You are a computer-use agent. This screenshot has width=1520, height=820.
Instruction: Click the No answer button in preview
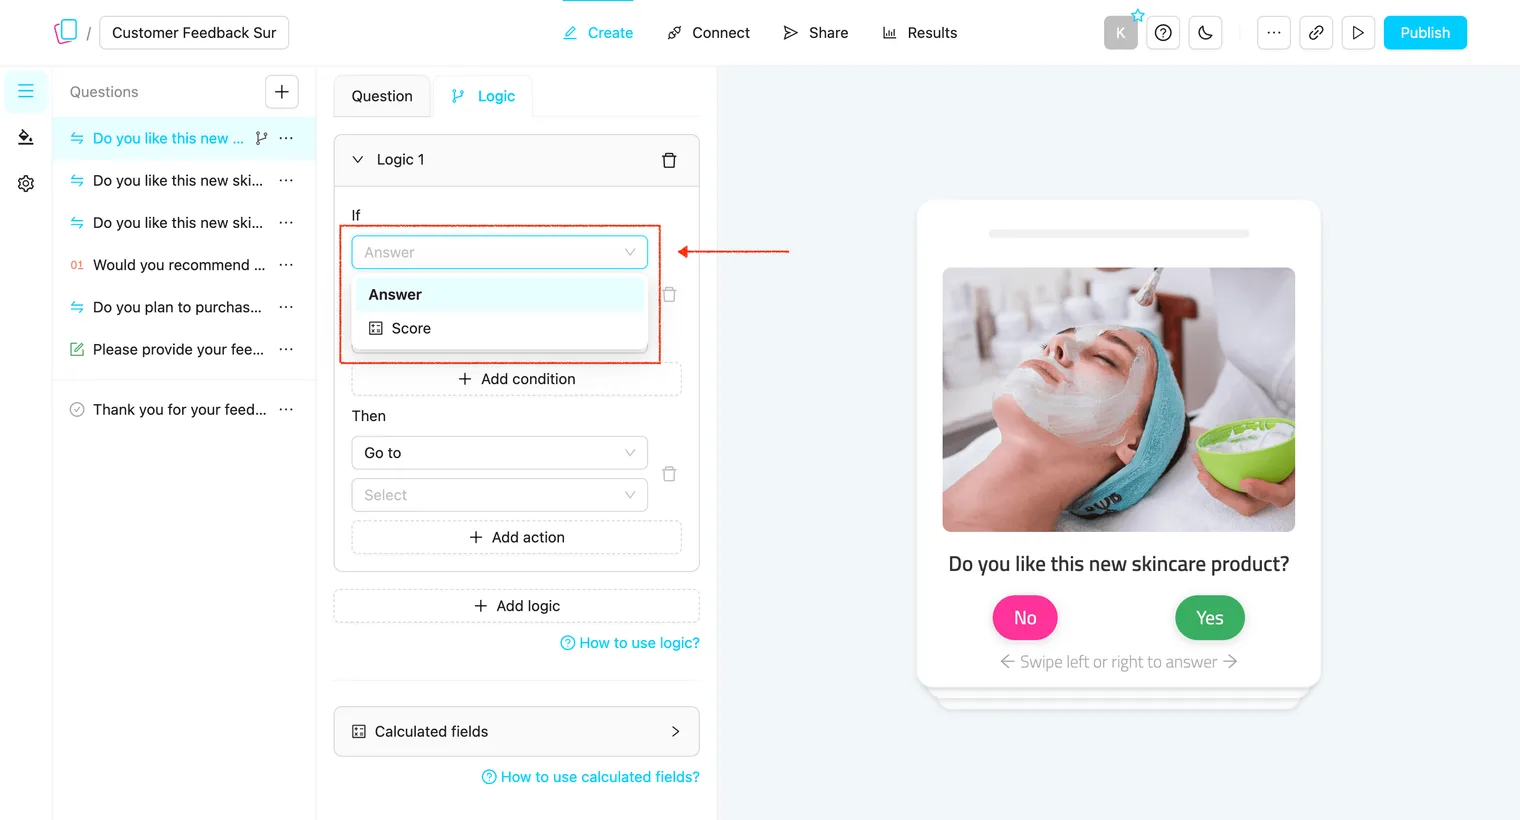click(x=1025, y=618)
